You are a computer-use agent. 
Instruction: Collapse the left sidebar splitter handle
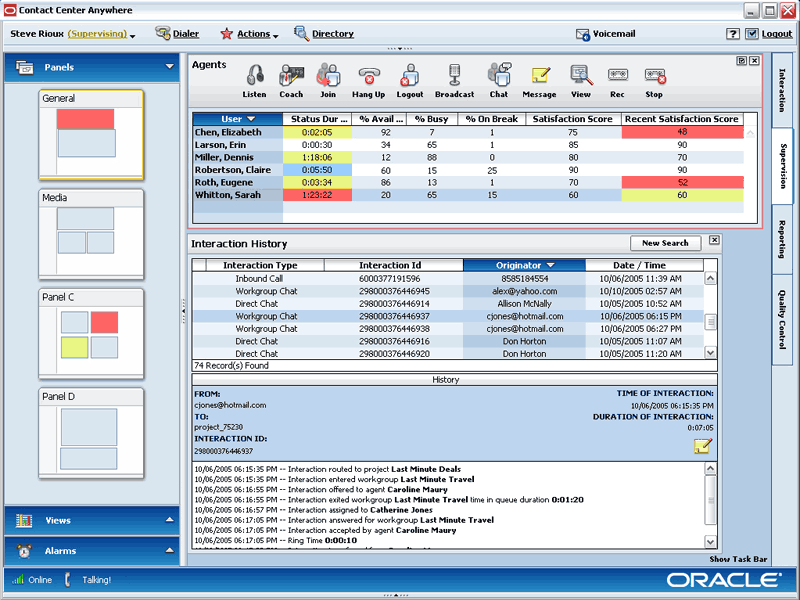click(184, 309)
